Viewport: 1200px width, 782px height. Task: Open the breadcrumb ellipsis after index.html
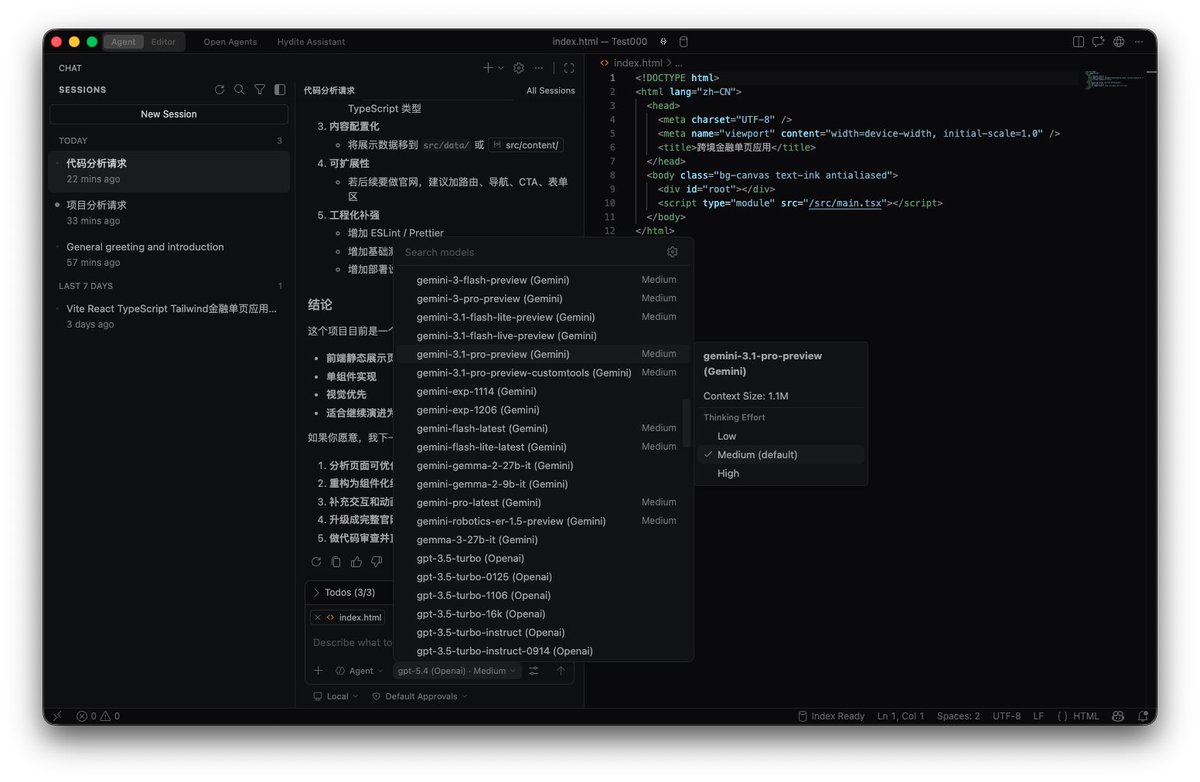[679, 63]
